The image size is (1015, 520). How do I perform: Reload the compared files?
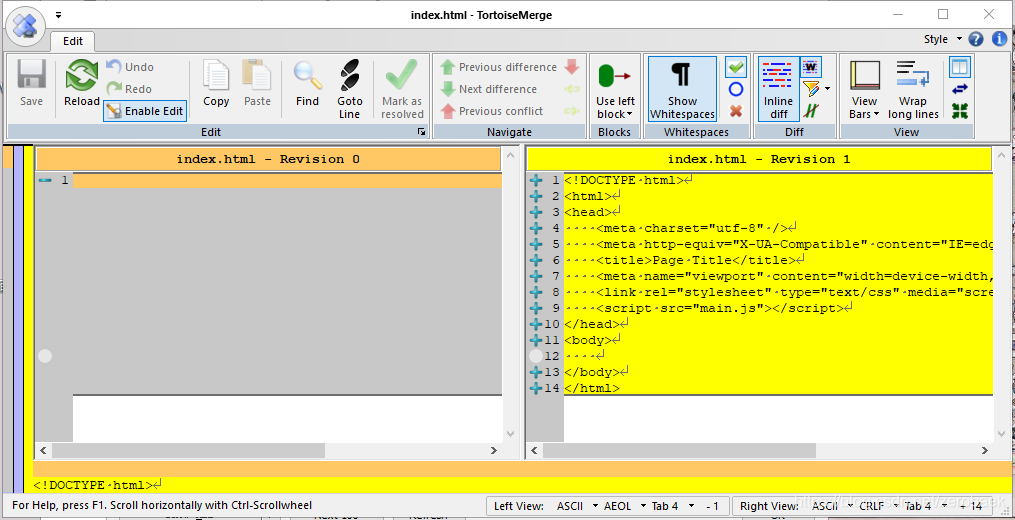click(x=82, y=83)
